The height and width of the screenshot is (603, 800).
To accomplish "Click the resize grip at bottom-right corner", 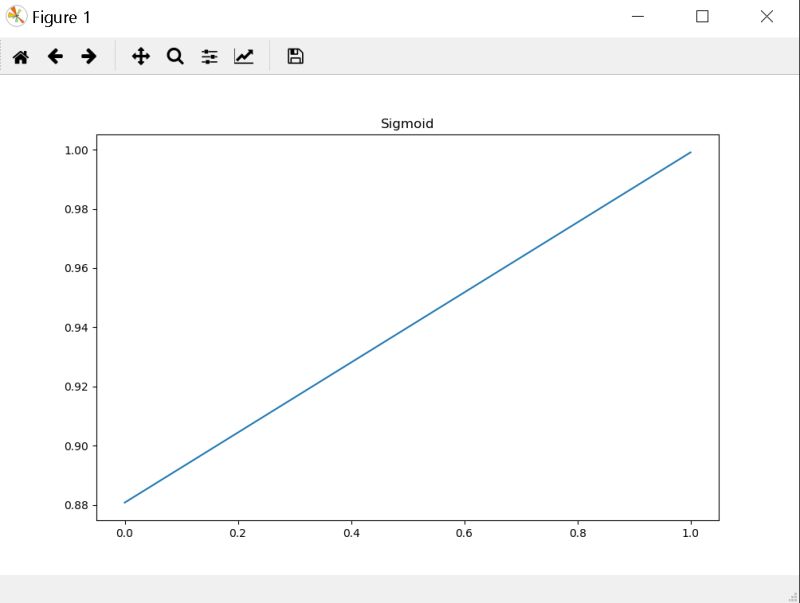I will [x=793, y=596].
